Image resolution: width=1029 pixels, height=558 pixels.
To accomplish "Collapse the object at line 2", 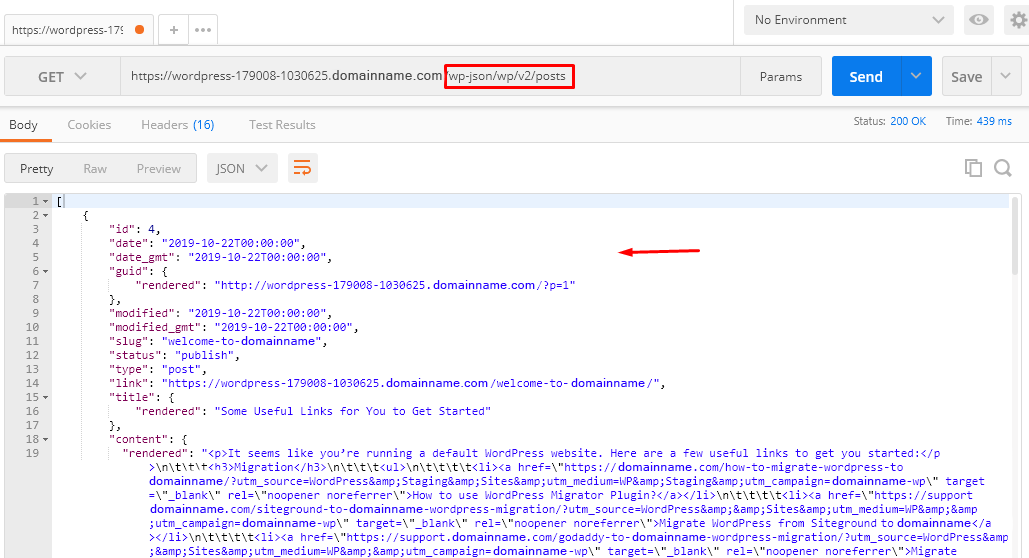I will pyautogui.click(x=45, y=215).
